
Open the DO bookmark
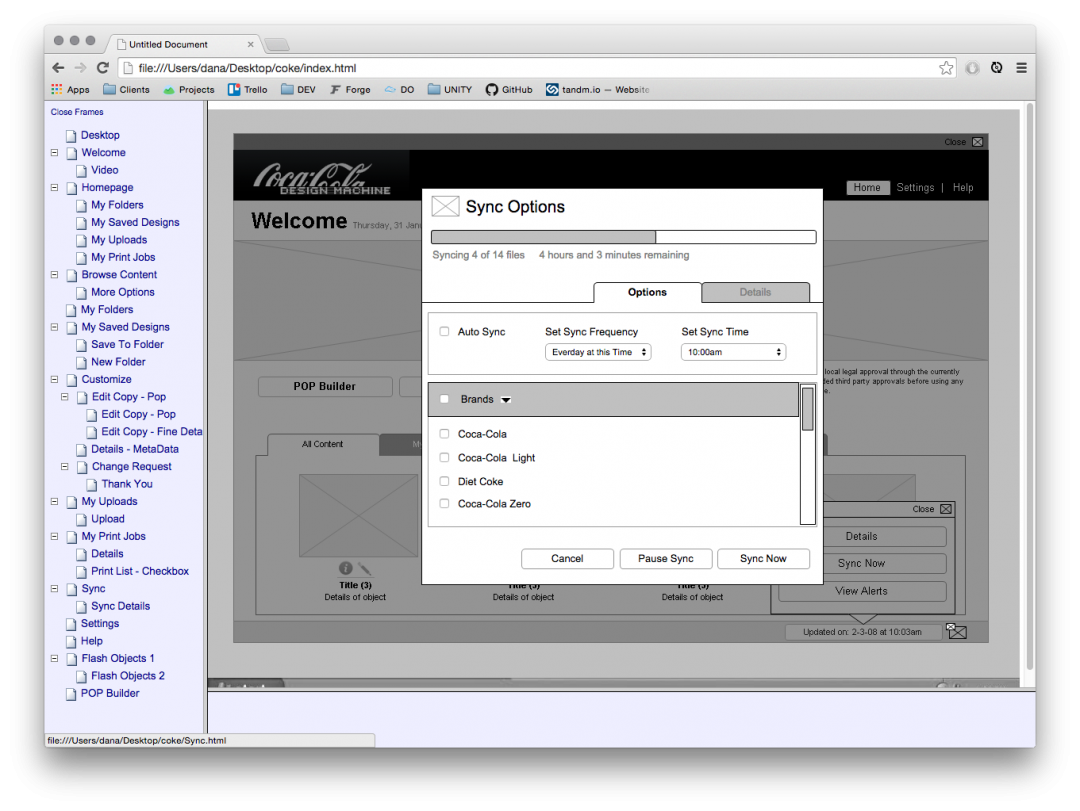pos(399,90)
